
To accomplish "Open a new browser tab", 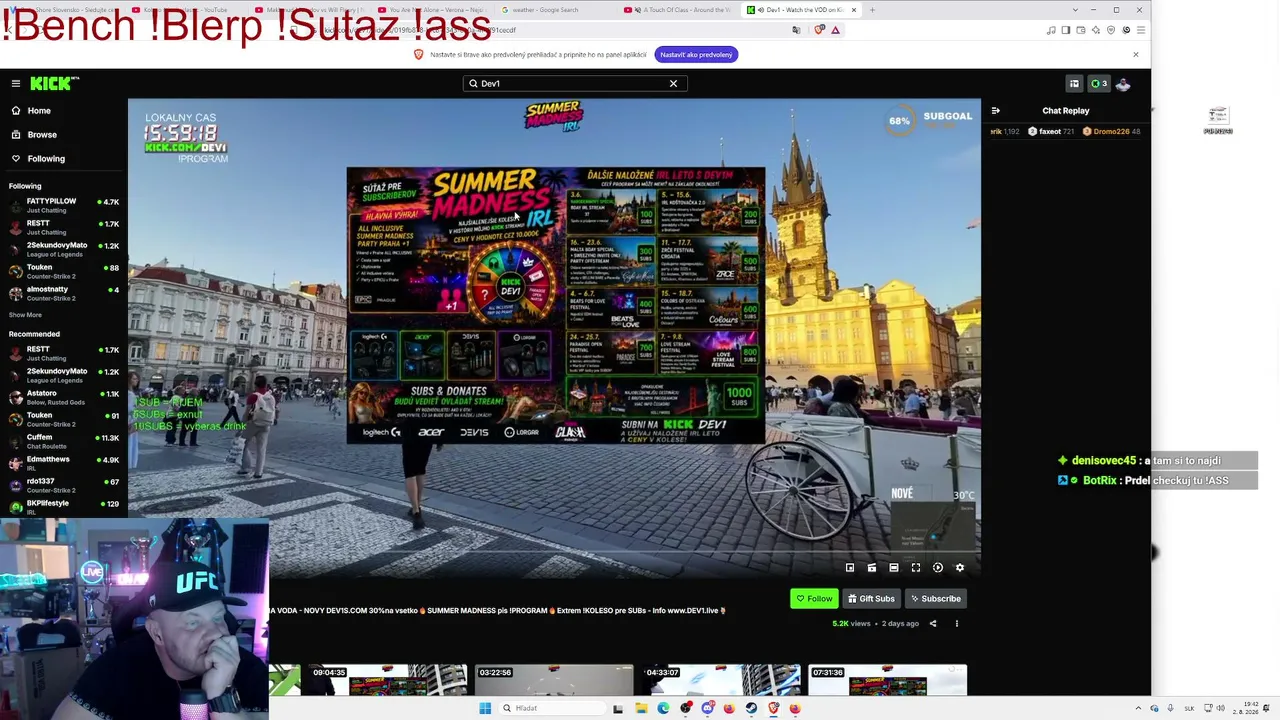I will click(x=872, y=10).
